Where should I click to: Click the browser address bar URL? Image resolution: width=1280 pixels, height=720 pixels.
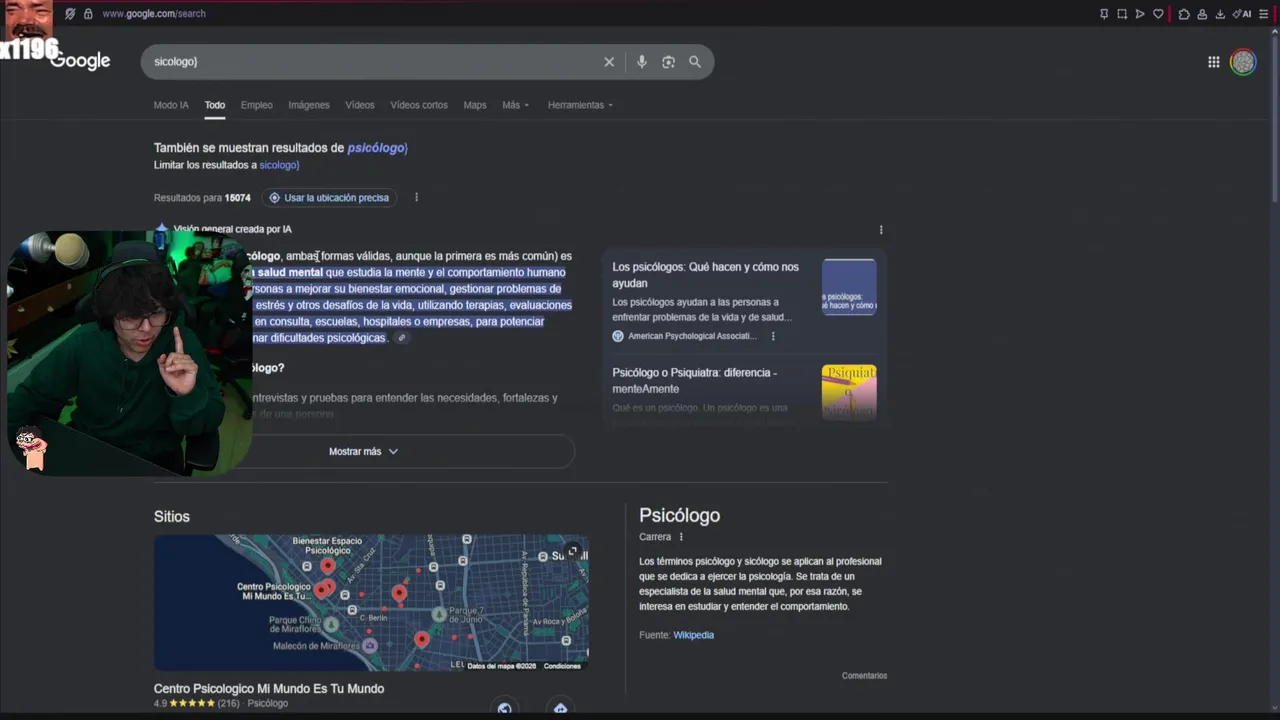(x=154, y=14)
